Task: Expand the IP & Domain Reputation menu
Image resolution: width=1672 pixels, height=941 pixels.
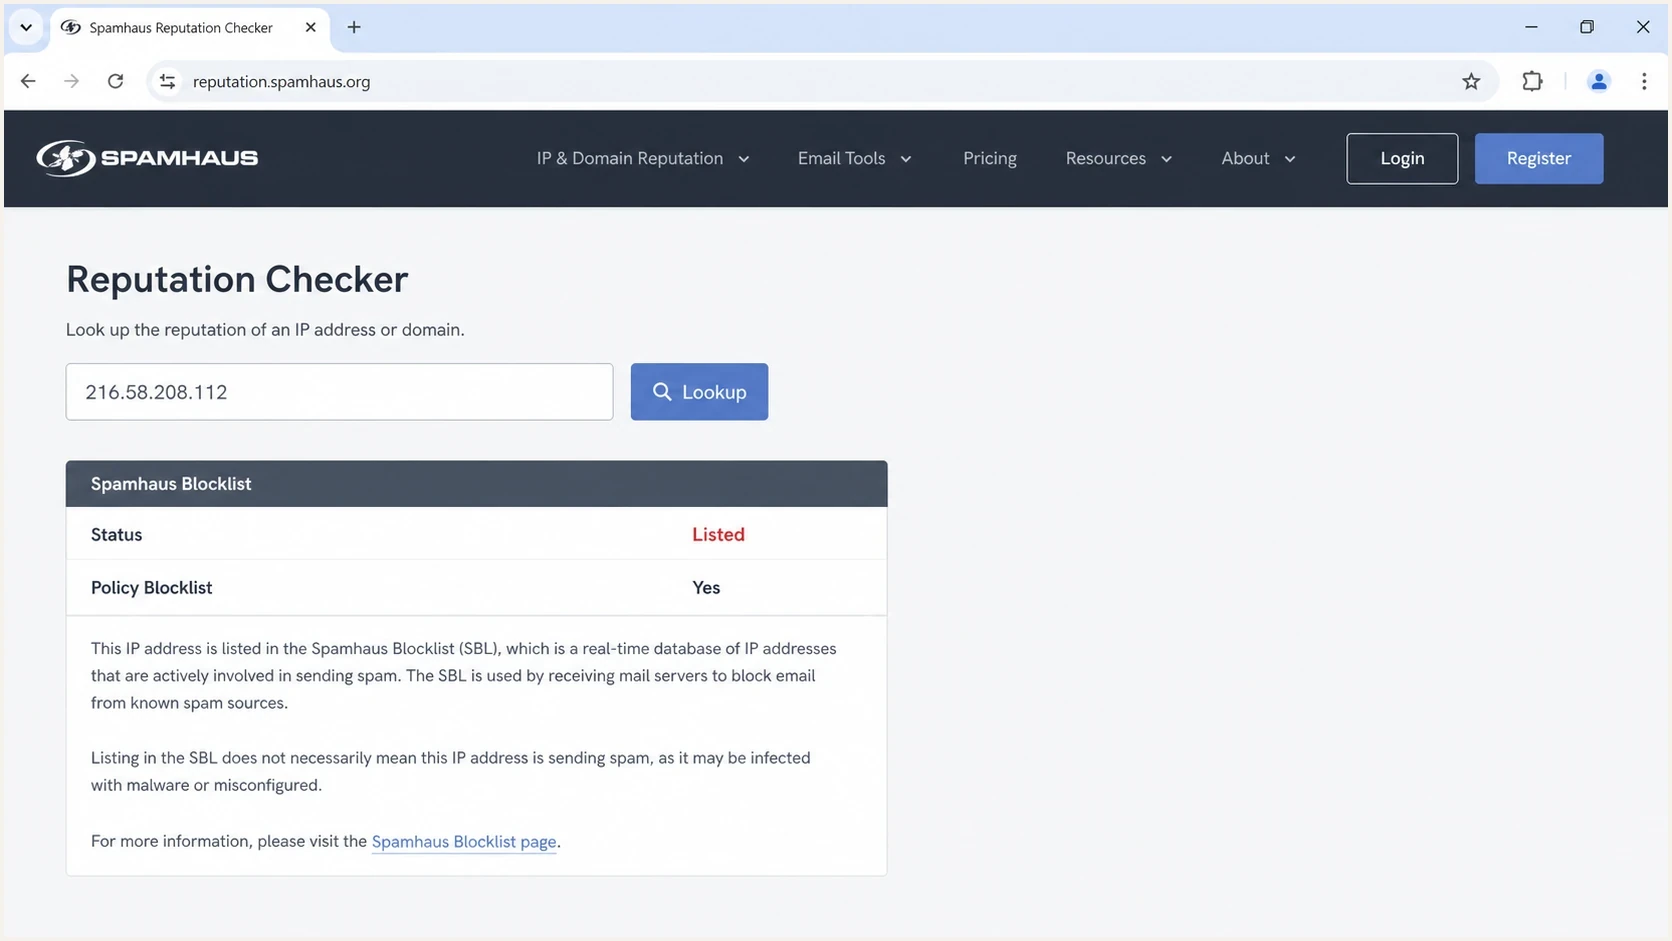Action: [643, 158]
